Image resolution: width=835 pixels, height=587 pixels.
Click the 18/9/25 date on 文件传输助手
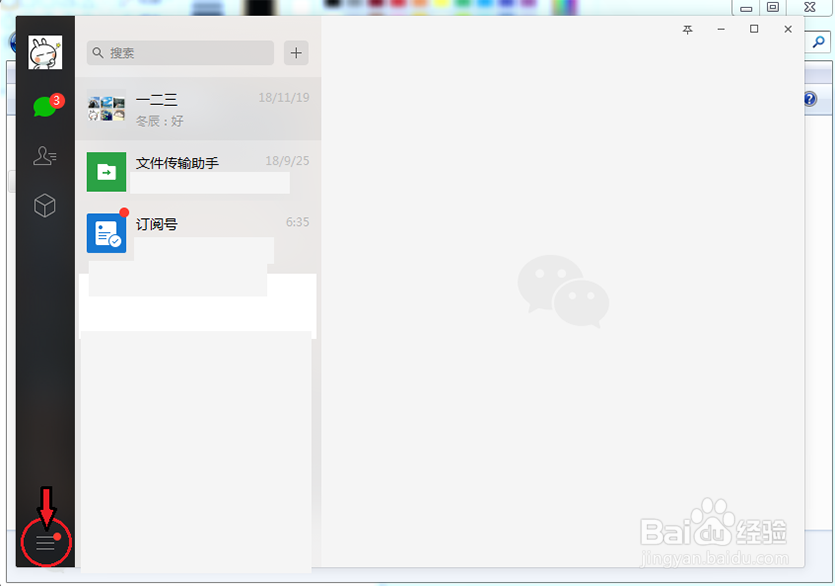(287, 161)
